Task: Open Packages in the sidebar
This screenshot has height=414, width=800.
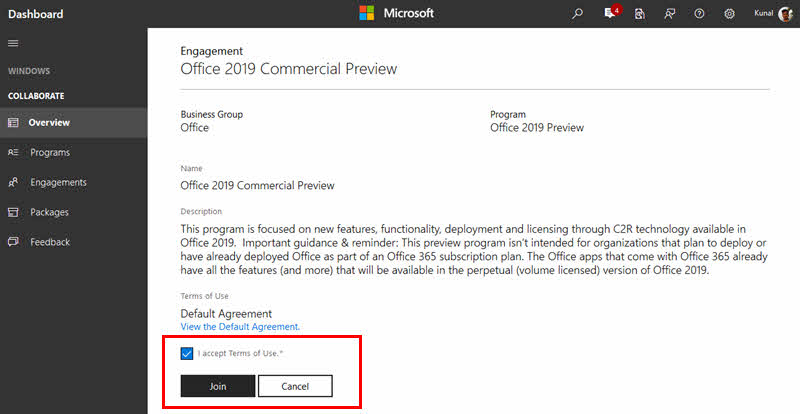Action: pyautogui.click(x=49, y=212)
